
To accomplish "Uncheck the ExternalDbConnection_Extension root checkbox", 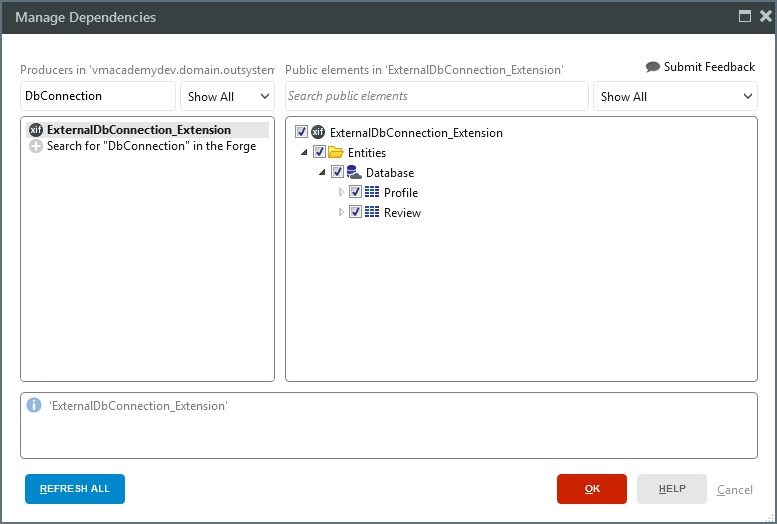I will tap(301, 132).
